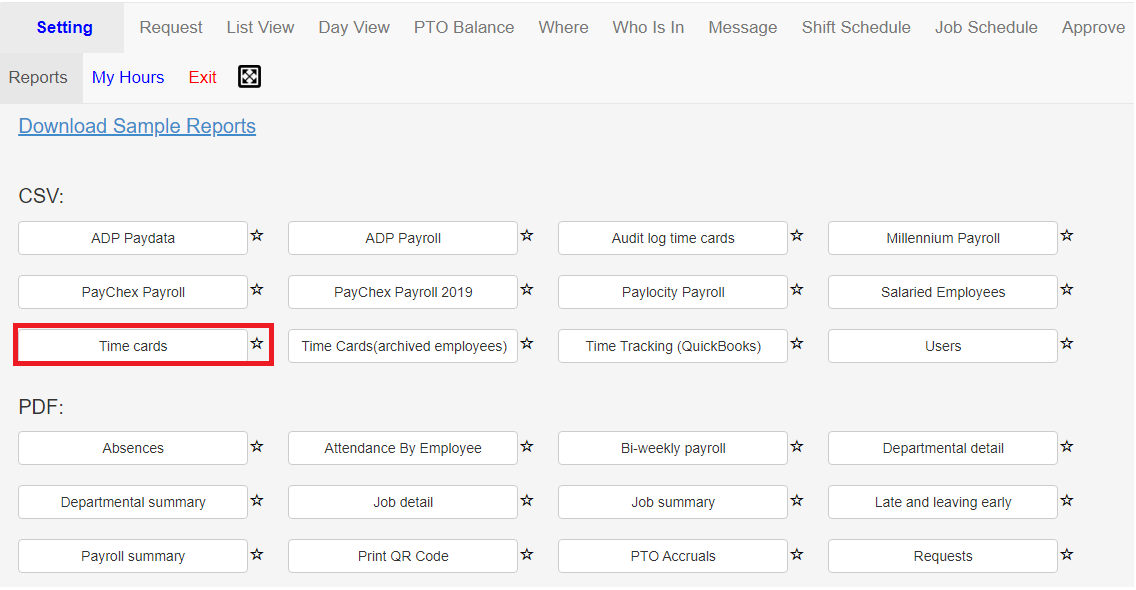This screenshot has height=590, width=1136.
Task: Star the Time Tracking (QuickBooks) report
Action: pos(797,344)
